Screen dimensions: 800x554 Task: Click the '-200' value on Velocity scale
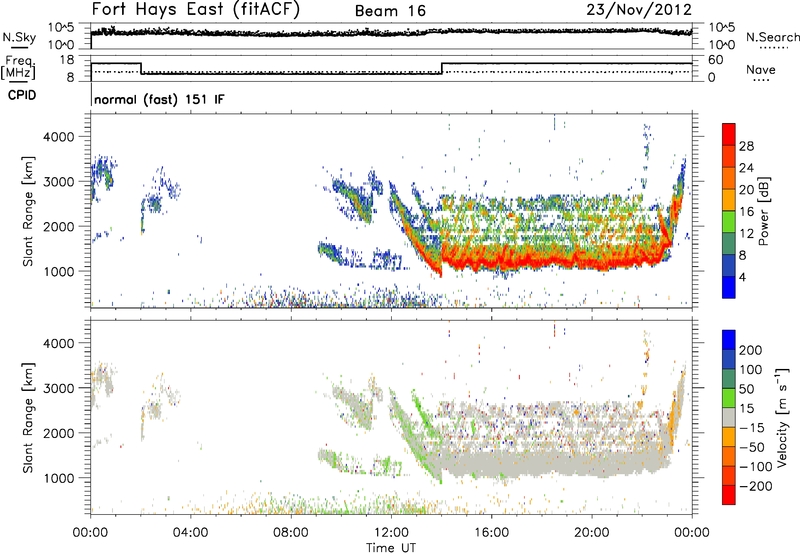point(755,486)
